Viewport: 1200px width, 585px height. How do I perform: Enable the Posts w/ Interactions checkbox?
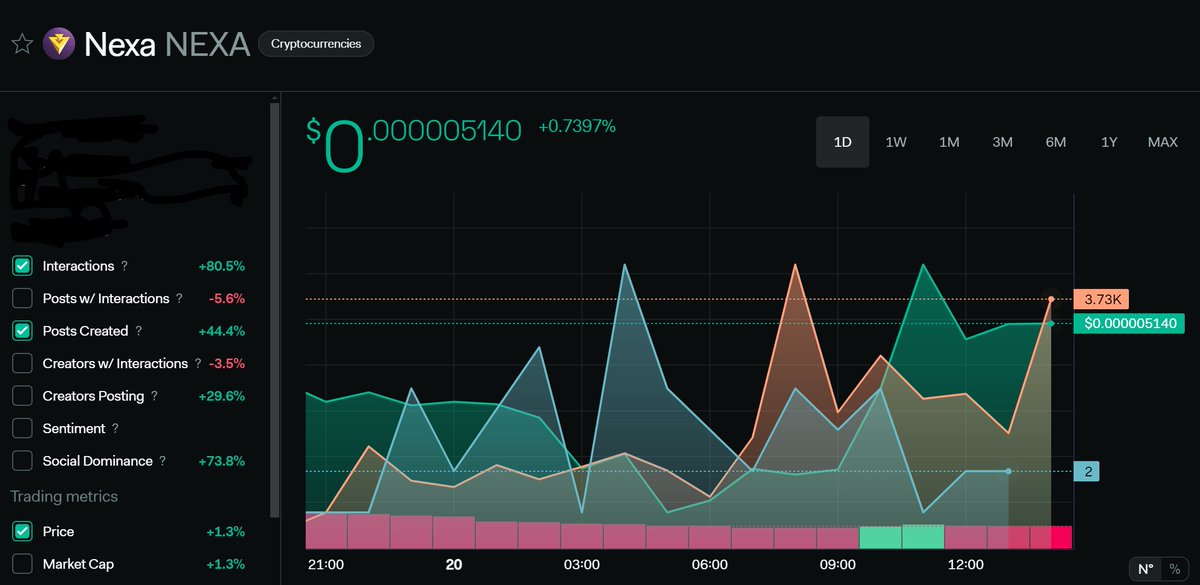(22, 298)
